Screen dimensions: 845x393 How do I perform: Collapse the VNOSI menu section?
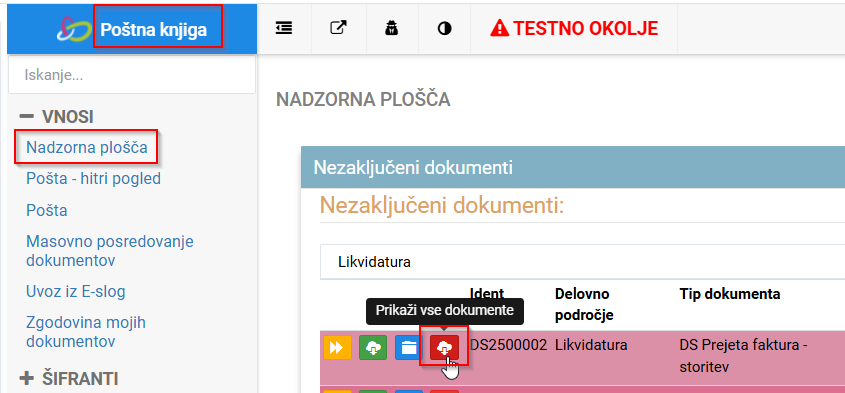point(57,116)
